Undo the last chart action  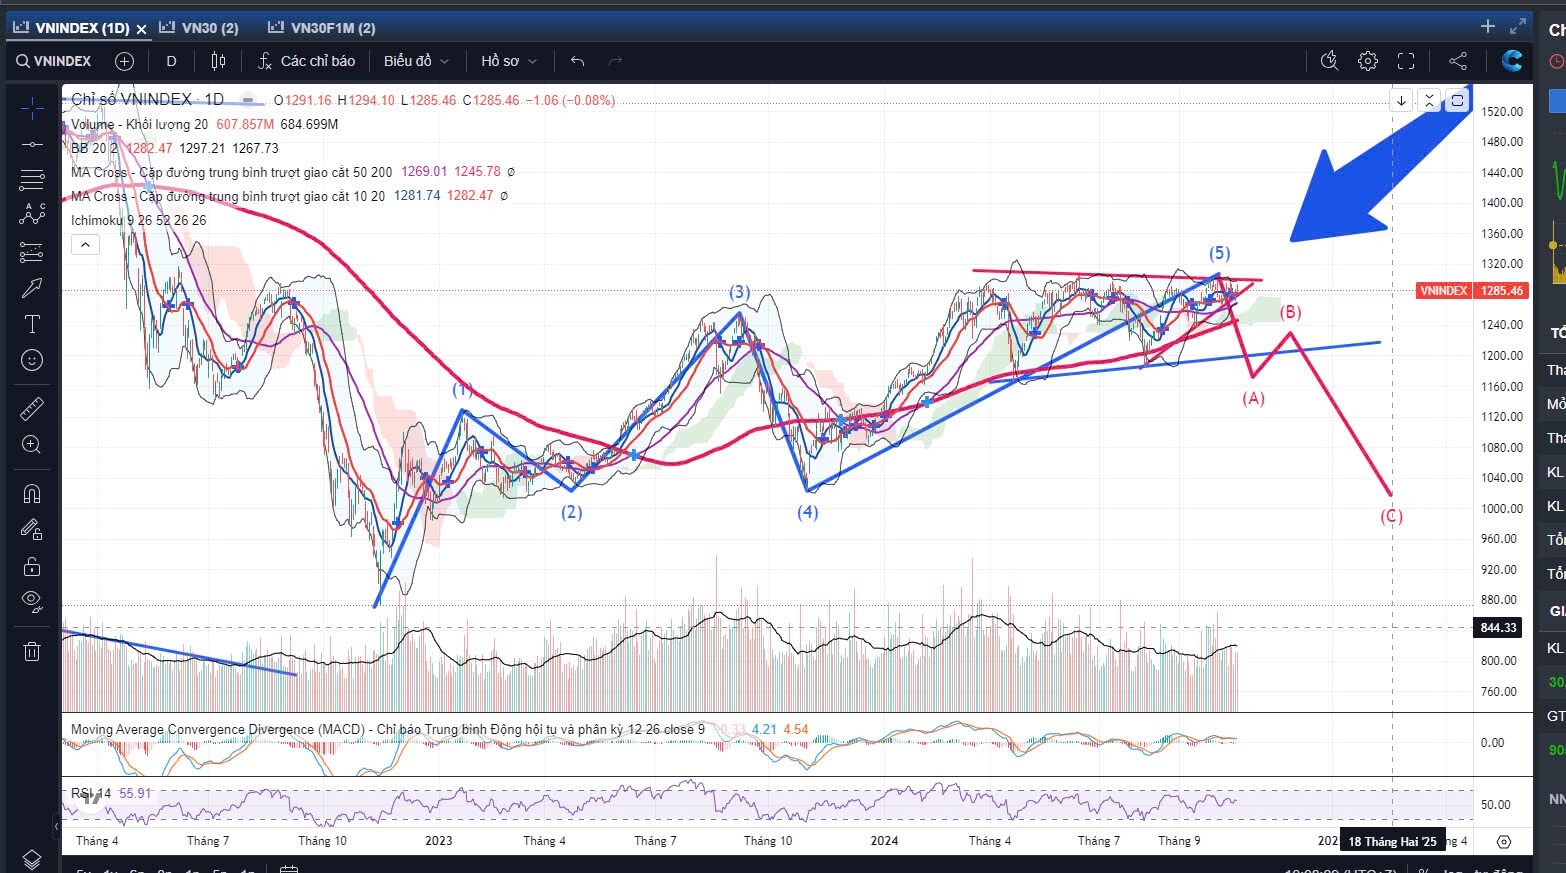click(577, 61)
